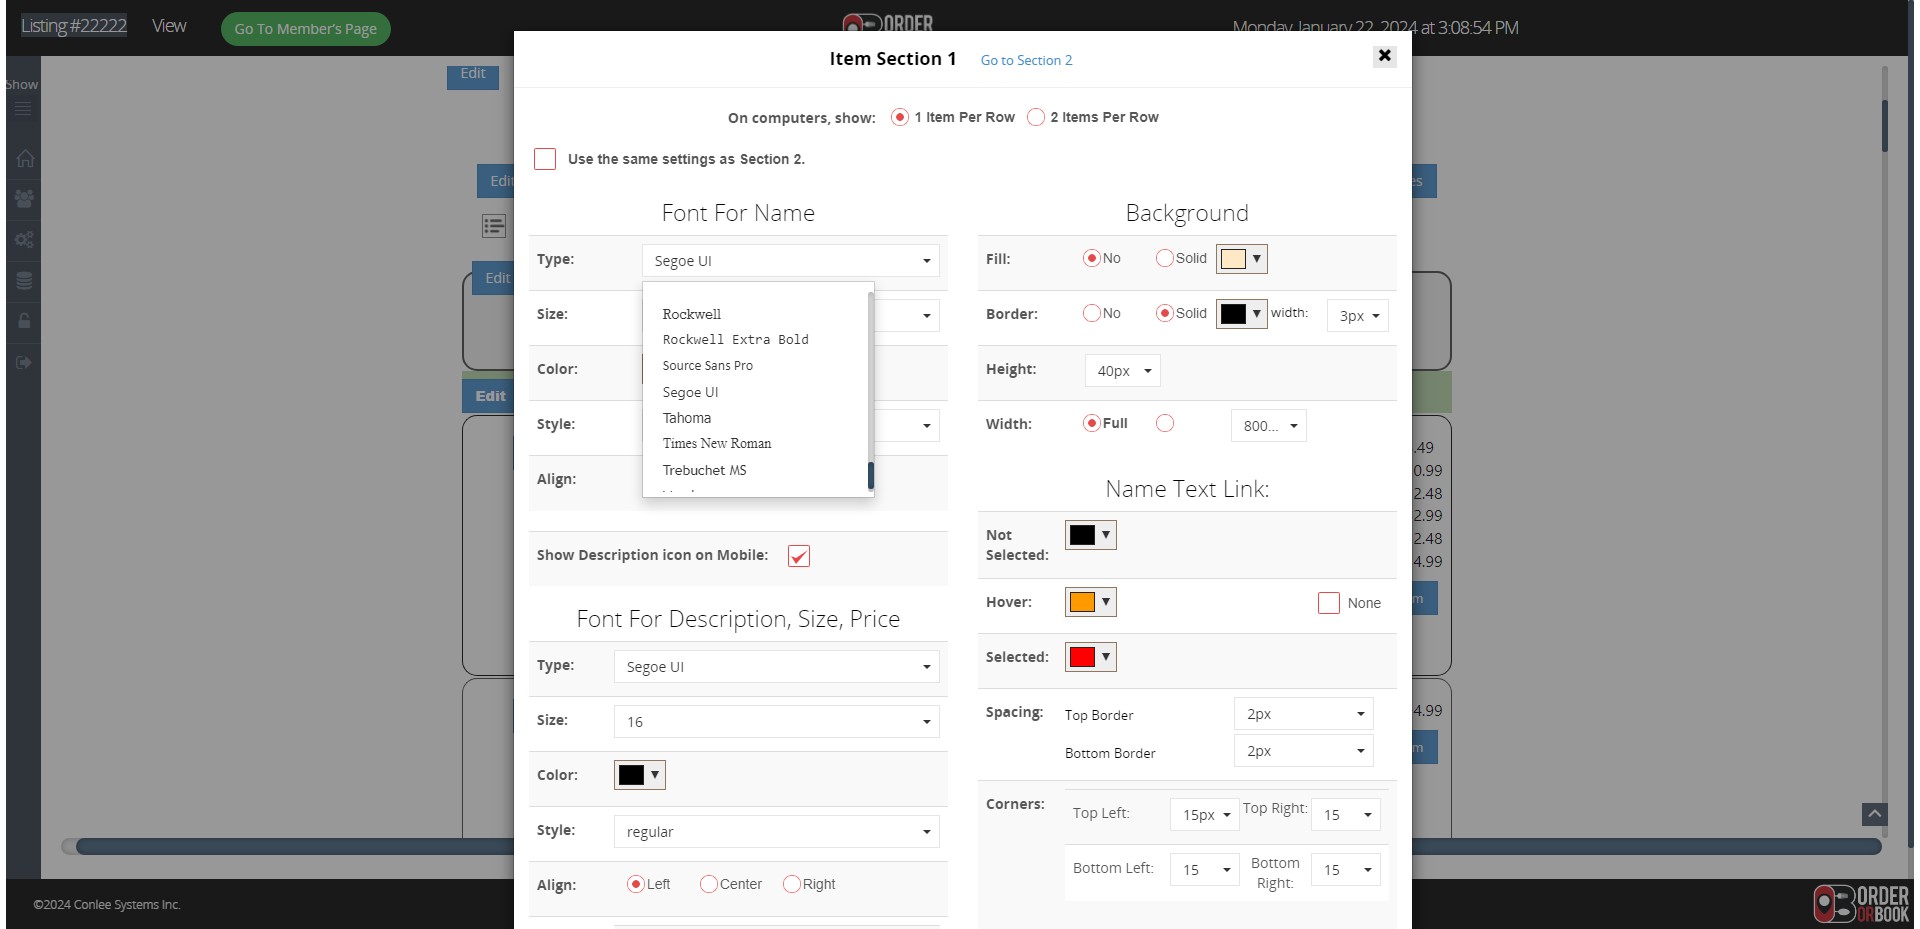Align description text Center

click(709, 884)
